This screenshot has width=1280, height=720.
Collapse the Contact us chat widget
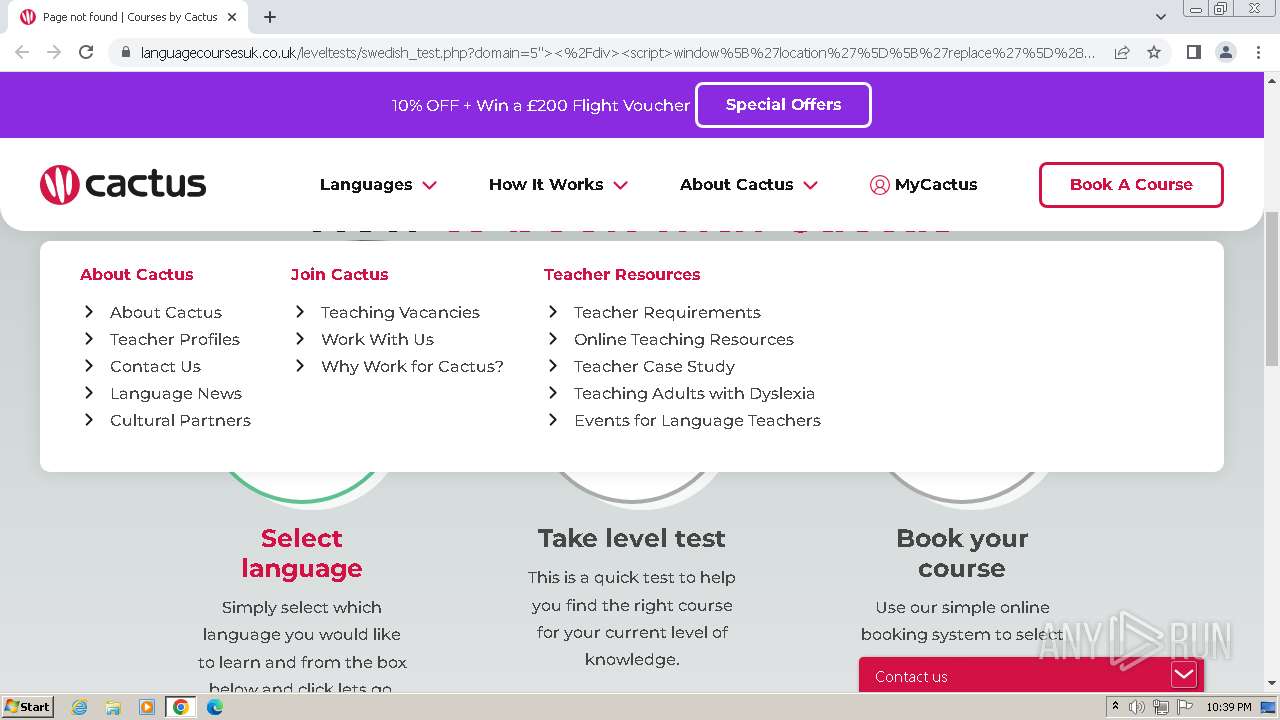click(1184, 675)
